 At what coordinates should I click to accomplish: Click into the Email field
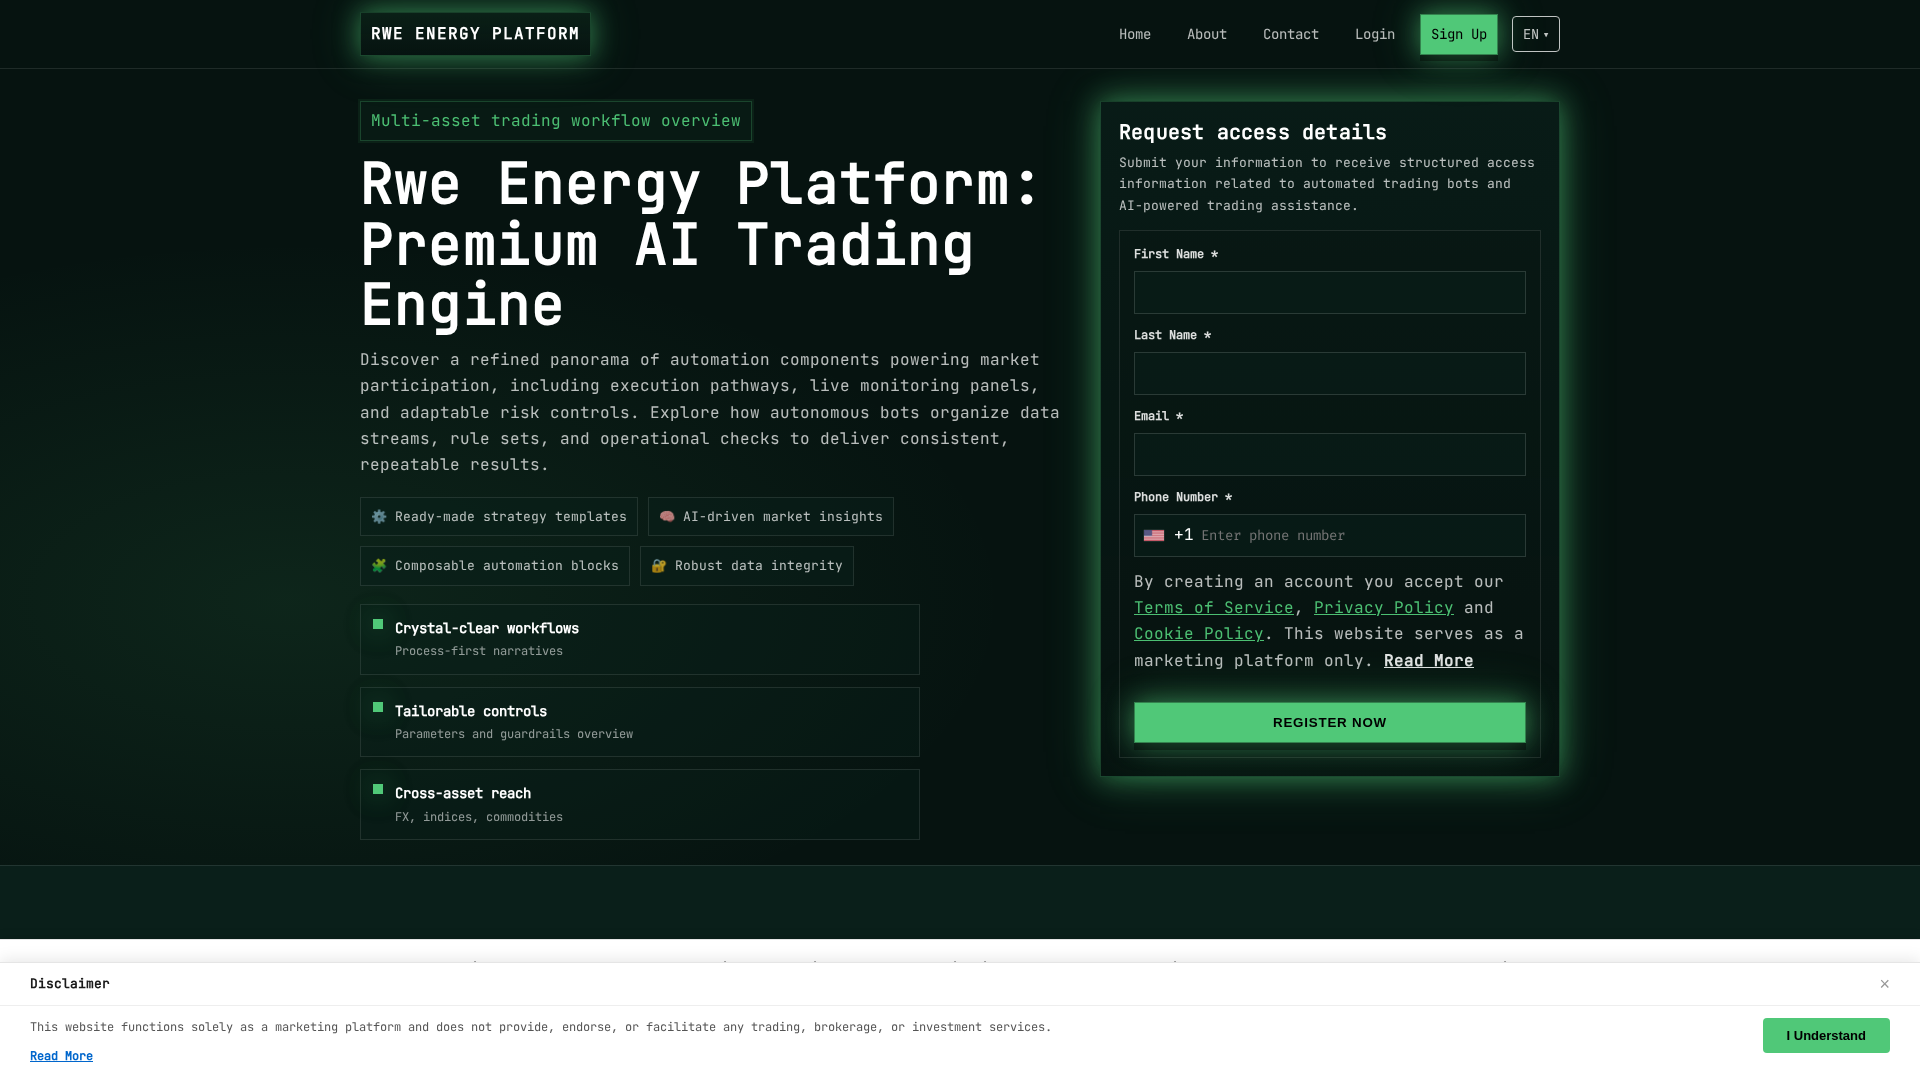point(1330,454)
